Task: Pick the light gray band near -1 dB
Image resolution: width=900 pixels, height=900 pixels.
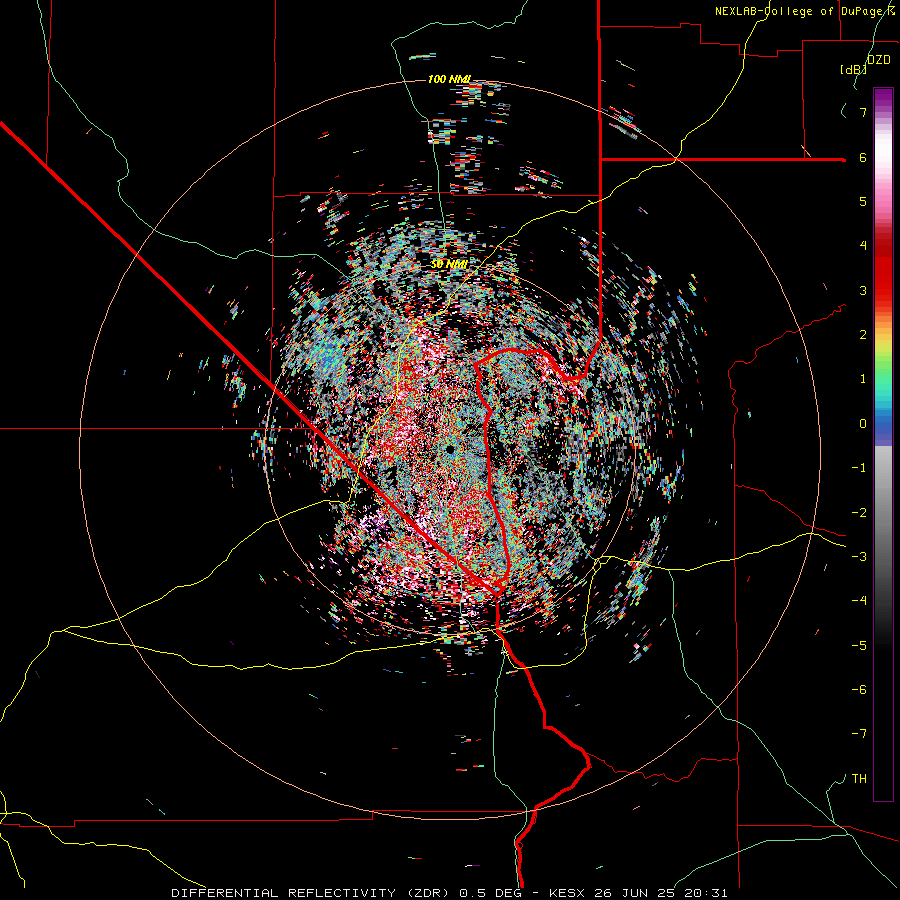Action: [x=883, y=468]
